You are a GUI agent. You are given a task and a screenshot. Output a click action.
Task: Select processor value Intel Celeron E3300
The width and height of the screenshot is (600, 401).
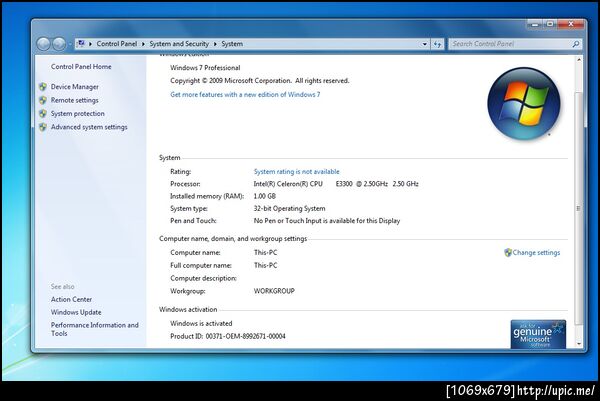pyautogui.click(x=336, y=184)
